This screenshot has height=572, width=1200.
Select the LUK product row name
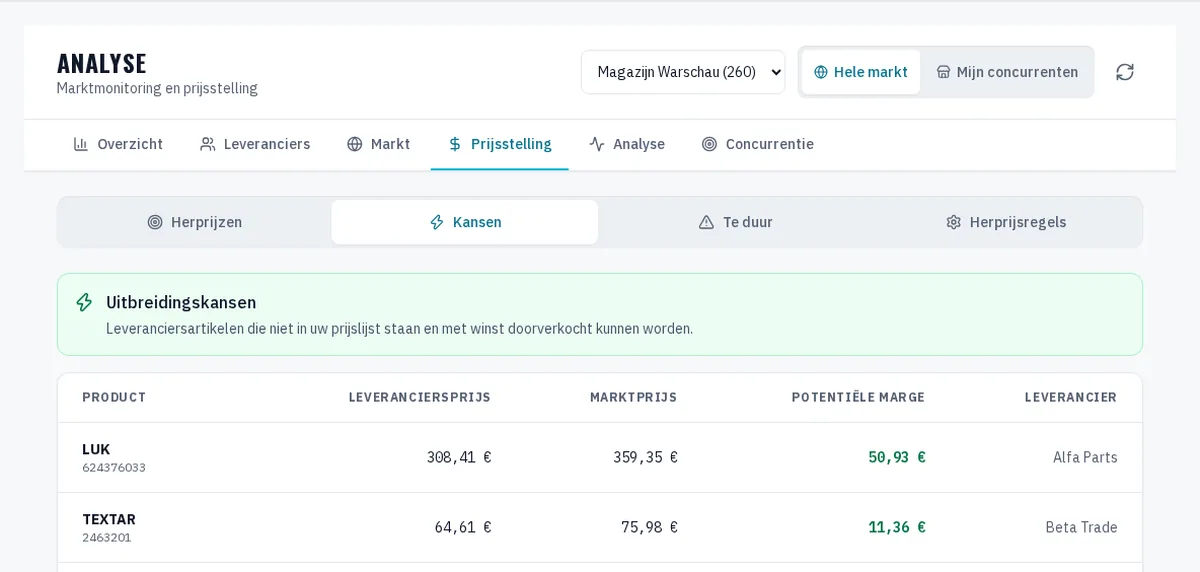(x=96, y=449)
